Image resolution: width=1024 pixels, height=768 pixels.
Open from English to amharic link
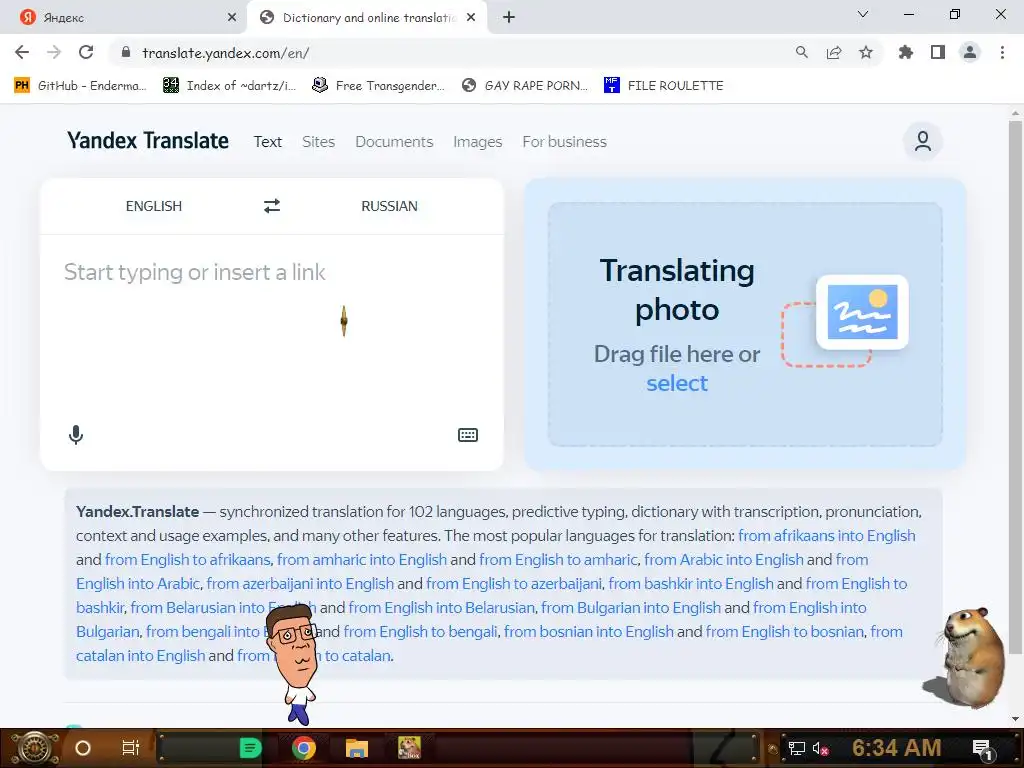(558, 560)
